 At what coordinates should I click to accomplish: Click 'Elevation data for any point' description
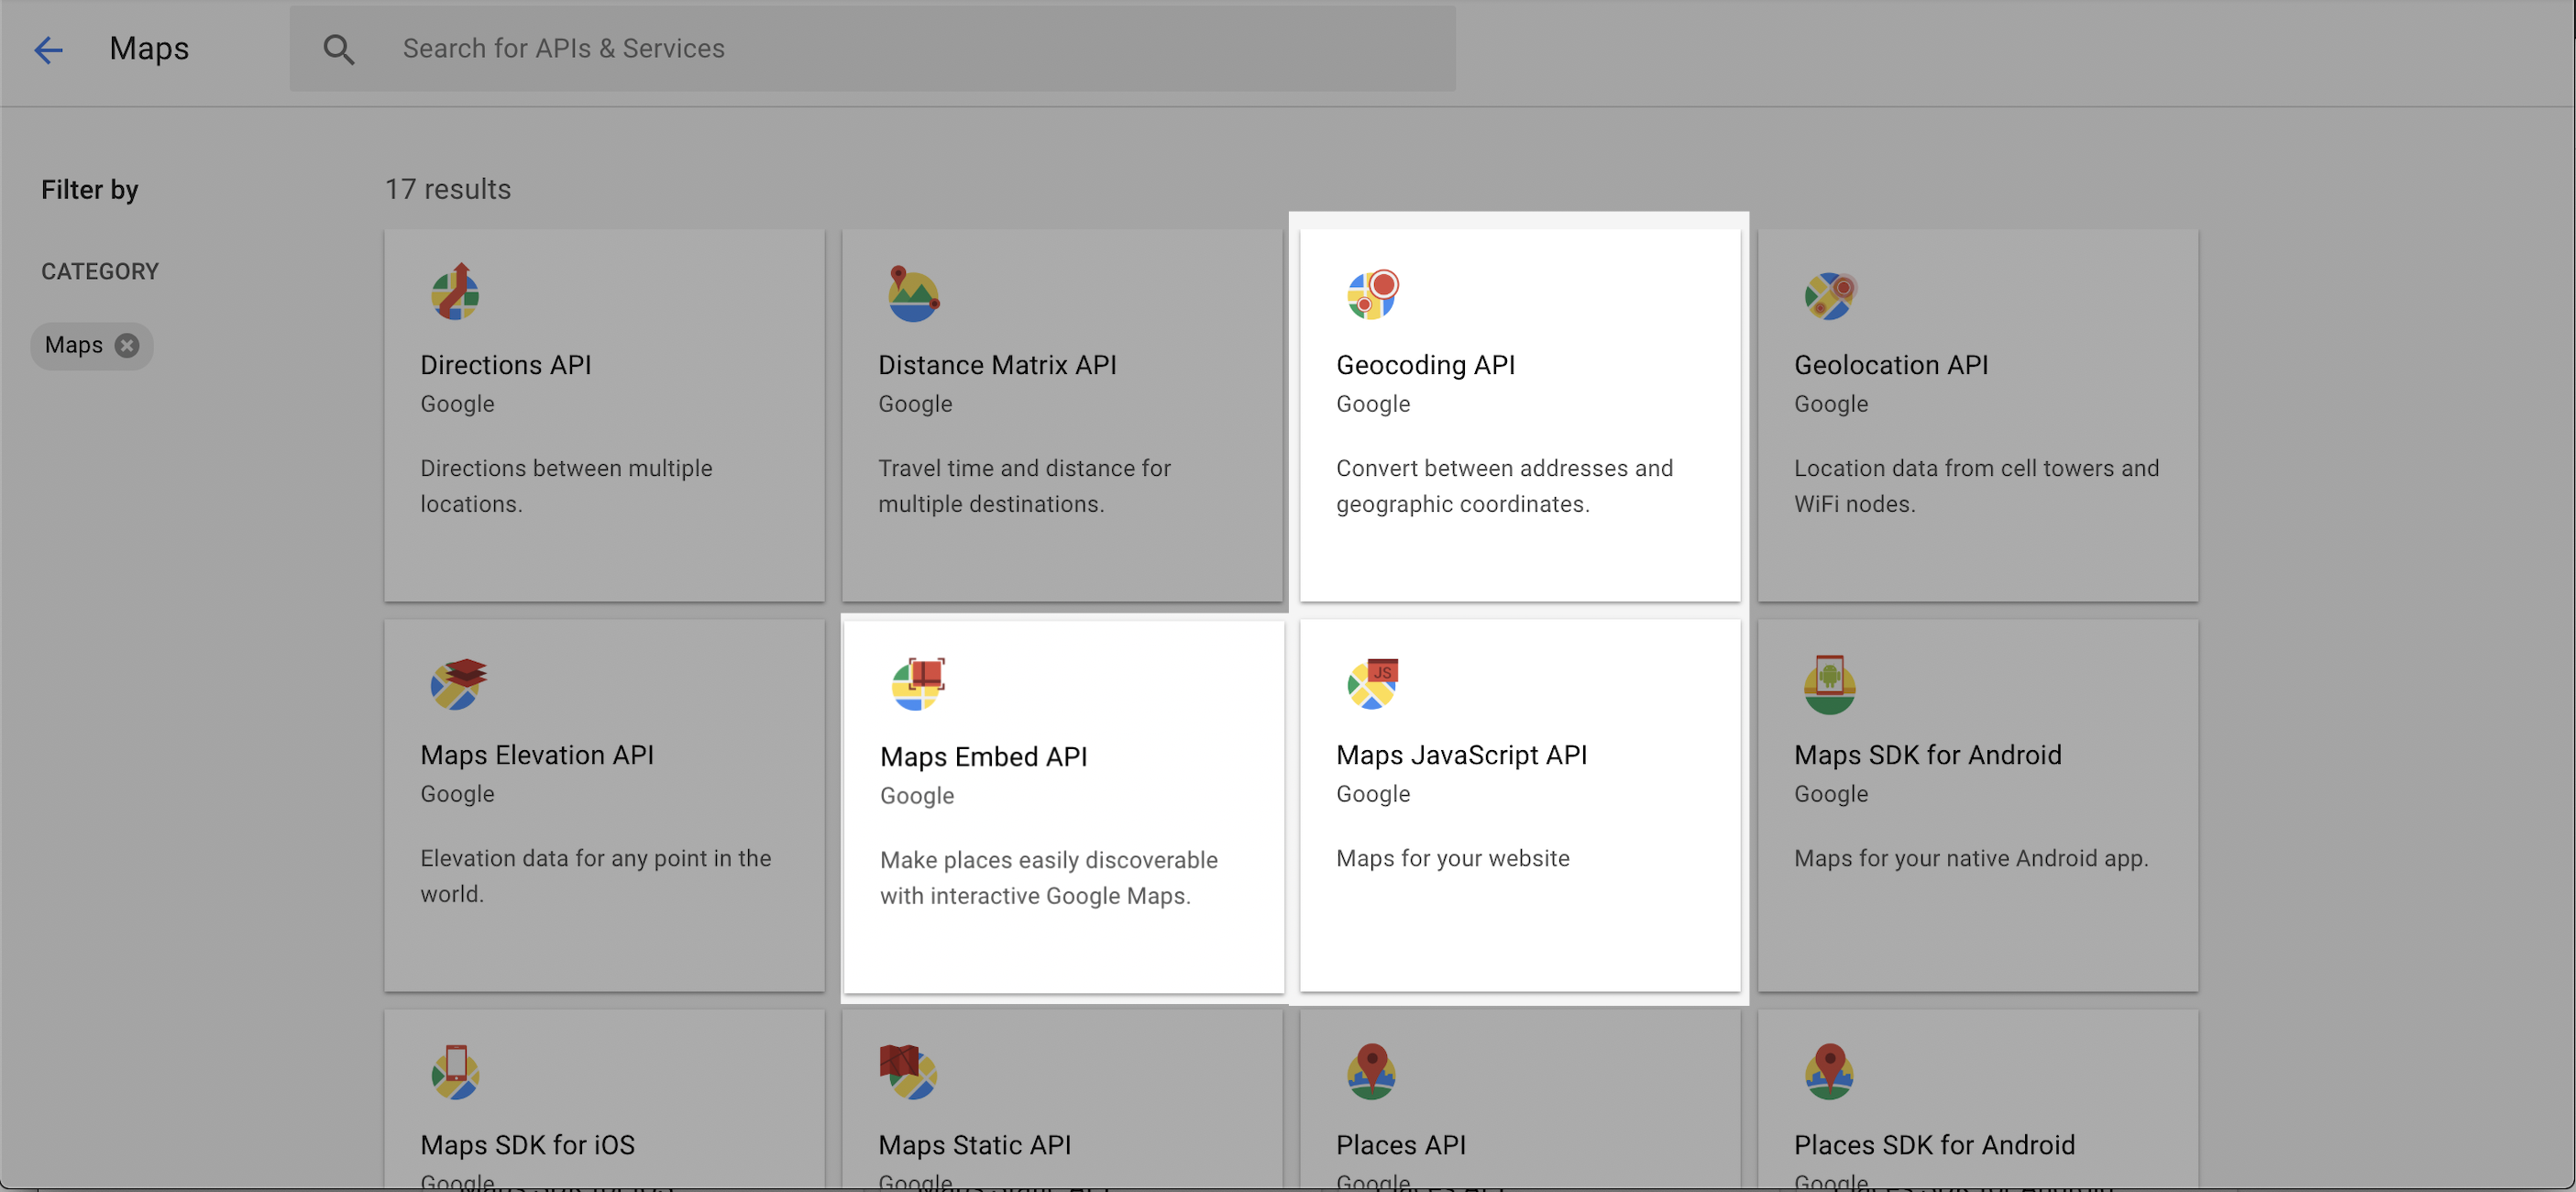(x=595, y=876)
